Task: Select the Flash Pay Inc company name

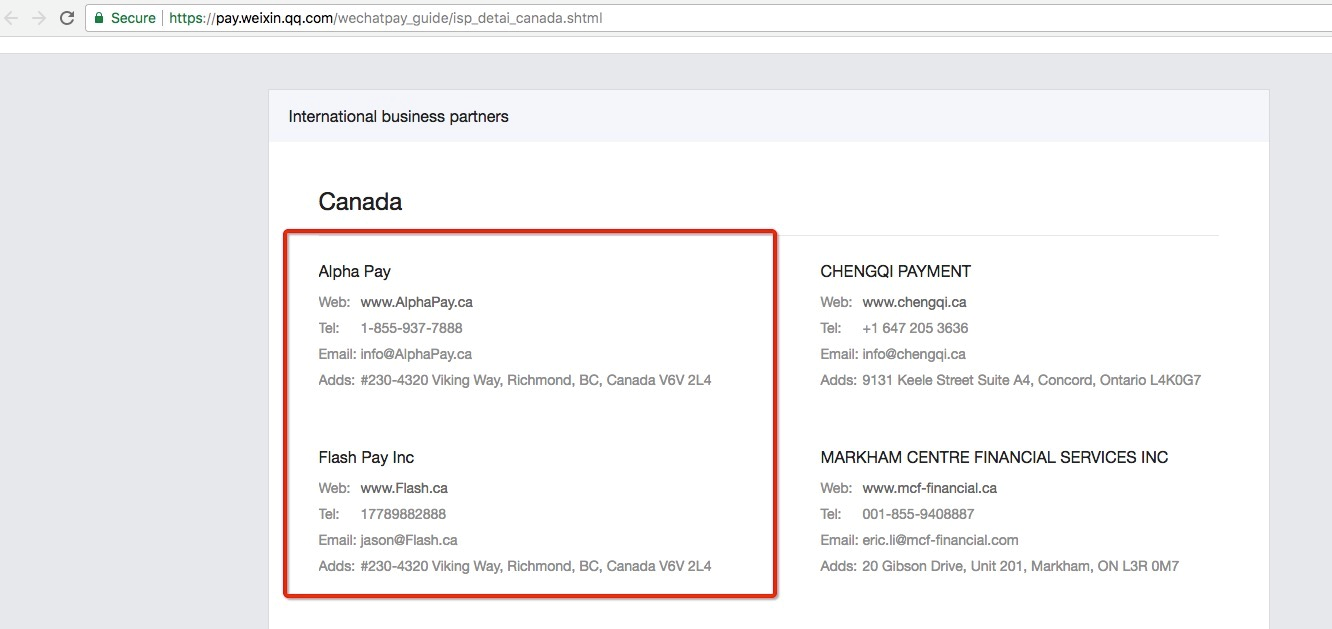Action: pos(366,457)
